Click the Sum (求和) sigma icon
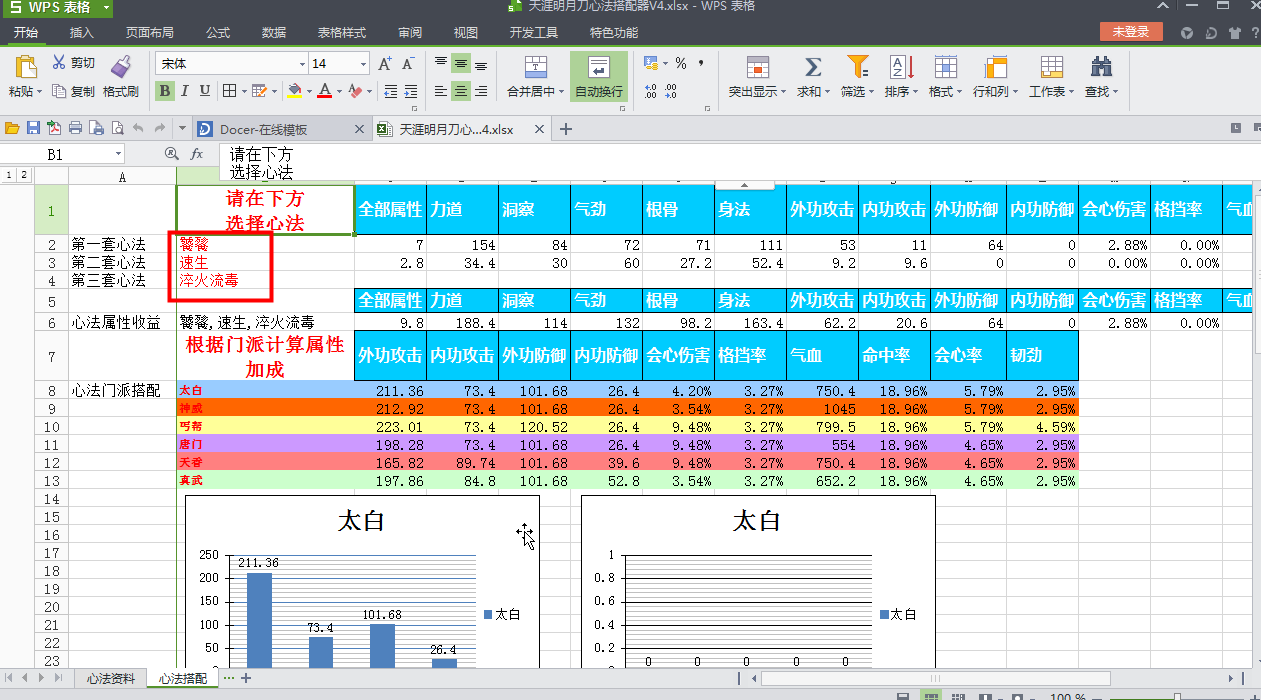This screenshot has height=700, width=1261. pos(813,67)
